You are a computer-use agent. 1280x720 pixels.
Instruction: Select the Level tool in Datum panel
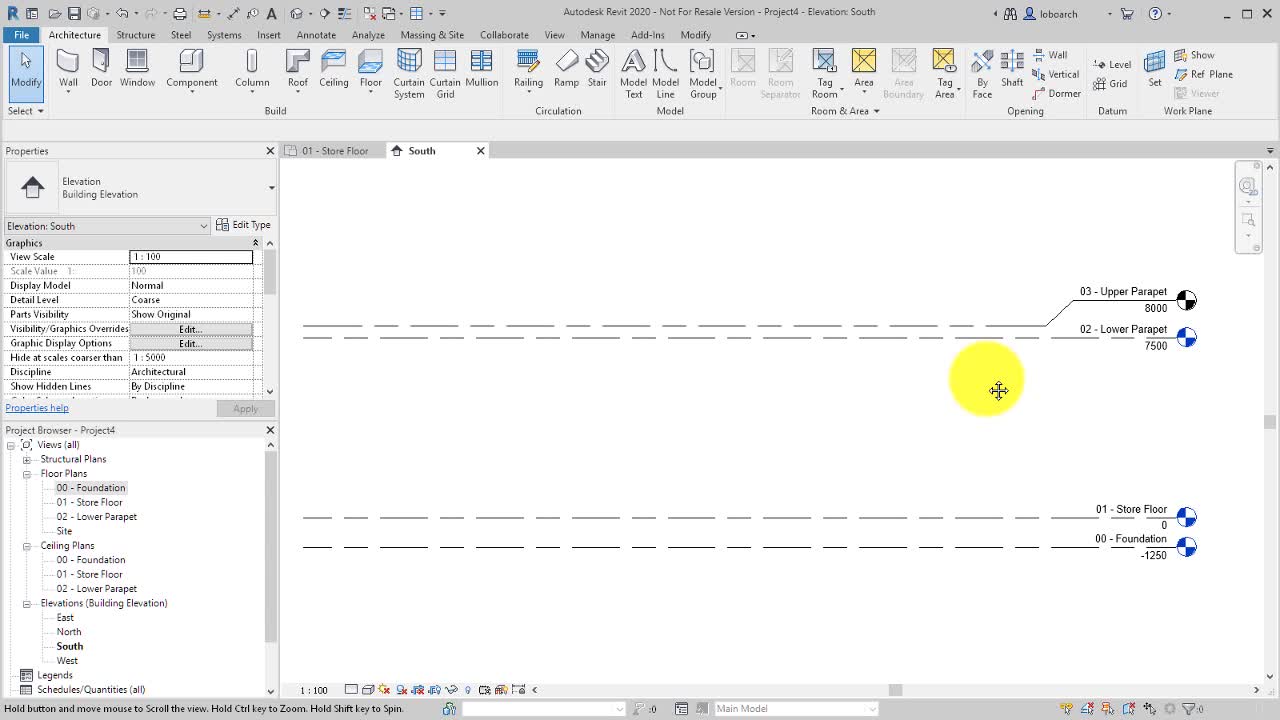tap(1113, 64)
